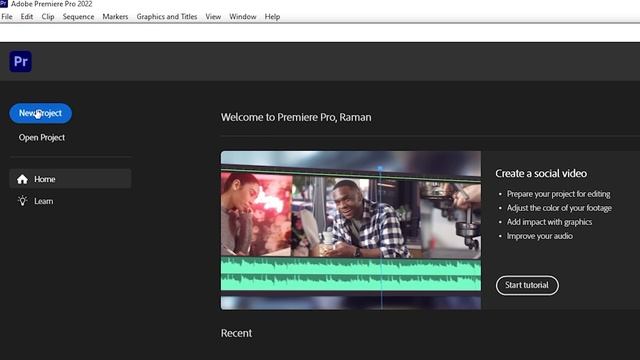The height and width of the screenshot is (360, 640).
Task: Open the Window menu
Action: [243, 17]
